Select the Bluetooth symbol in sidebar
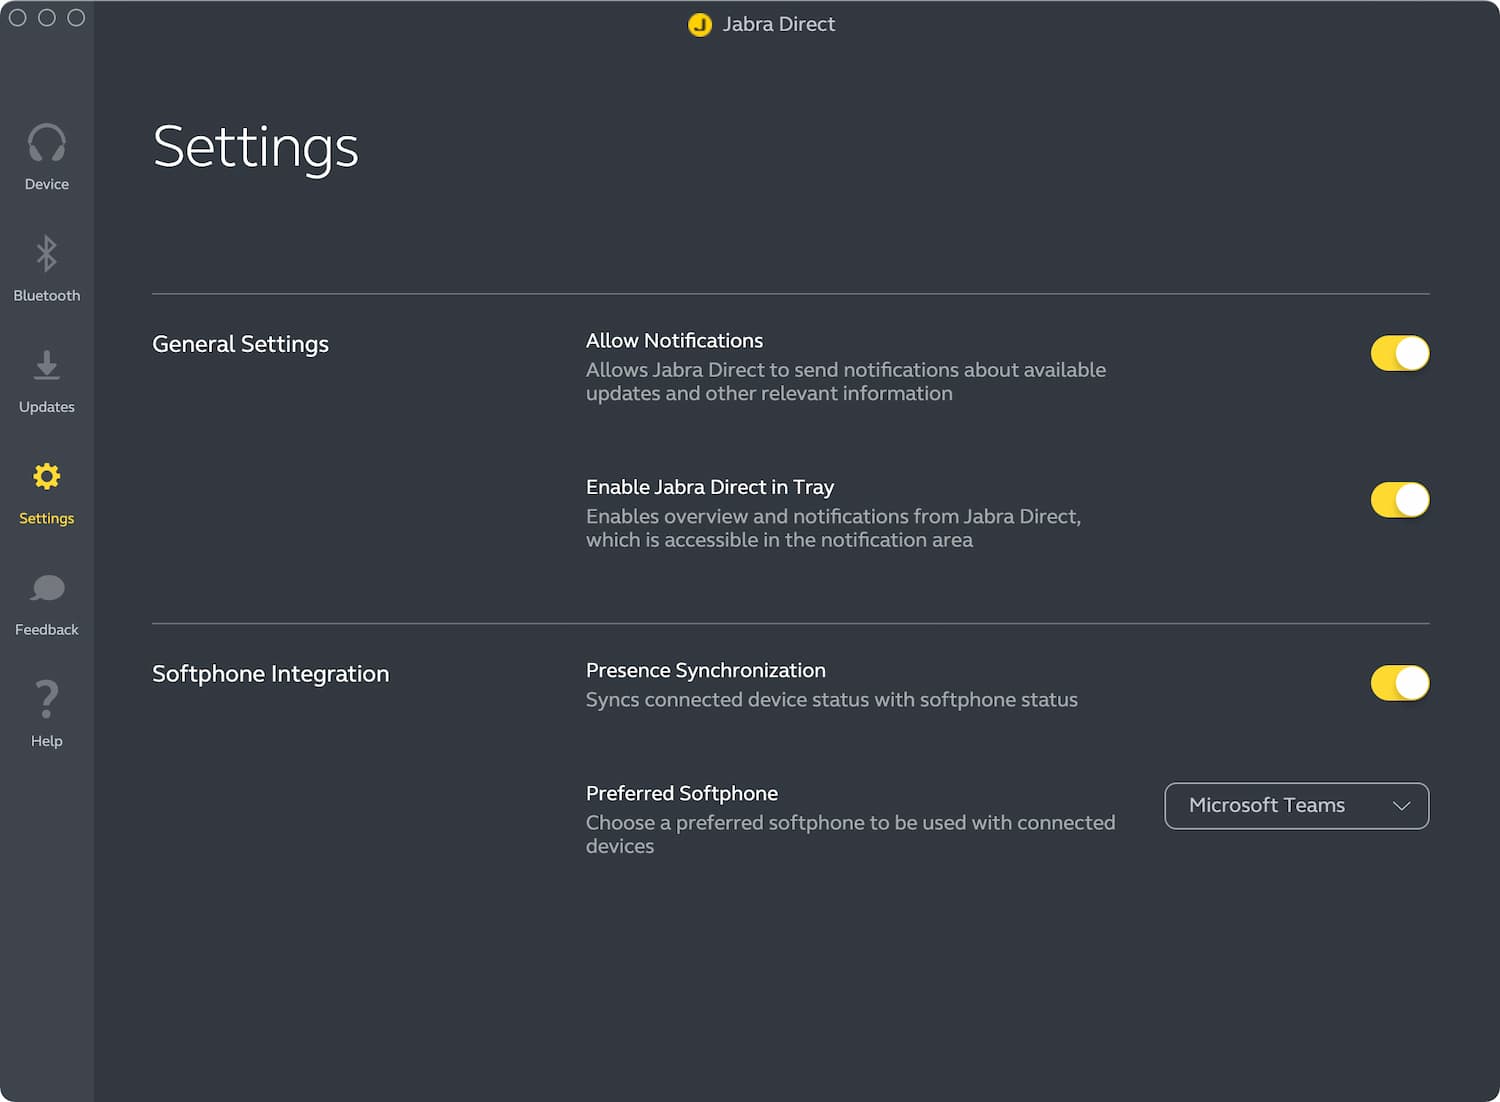This screenshot has width=1500, height=1102. click(x=46, y=254)
